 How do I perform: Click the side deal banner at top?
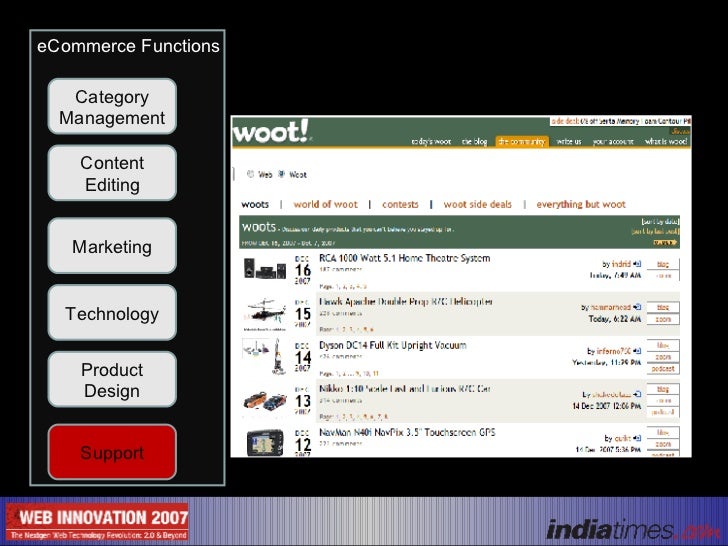621,121
